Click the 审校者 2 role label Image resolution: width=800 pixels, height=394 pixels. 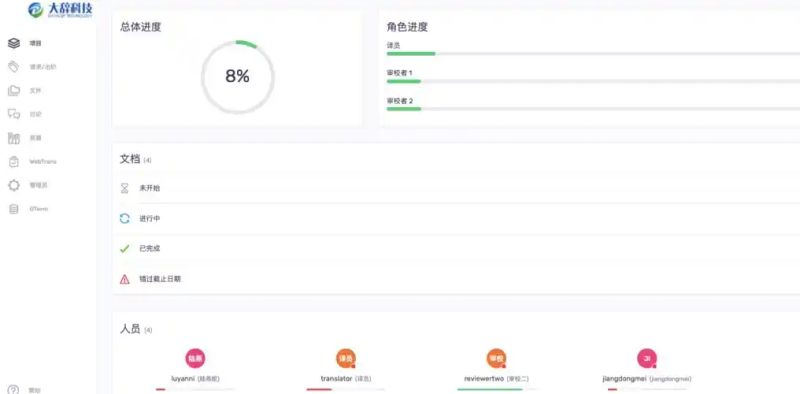point(400,101)
